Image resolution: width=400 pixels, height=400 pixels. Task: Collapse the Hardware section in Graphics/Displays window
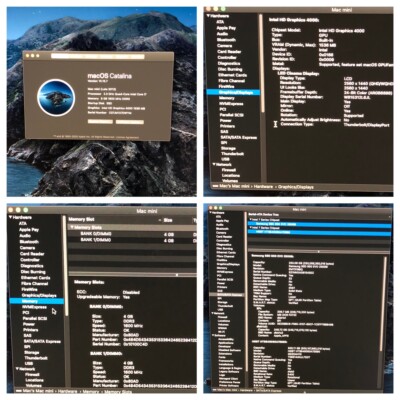208,16
